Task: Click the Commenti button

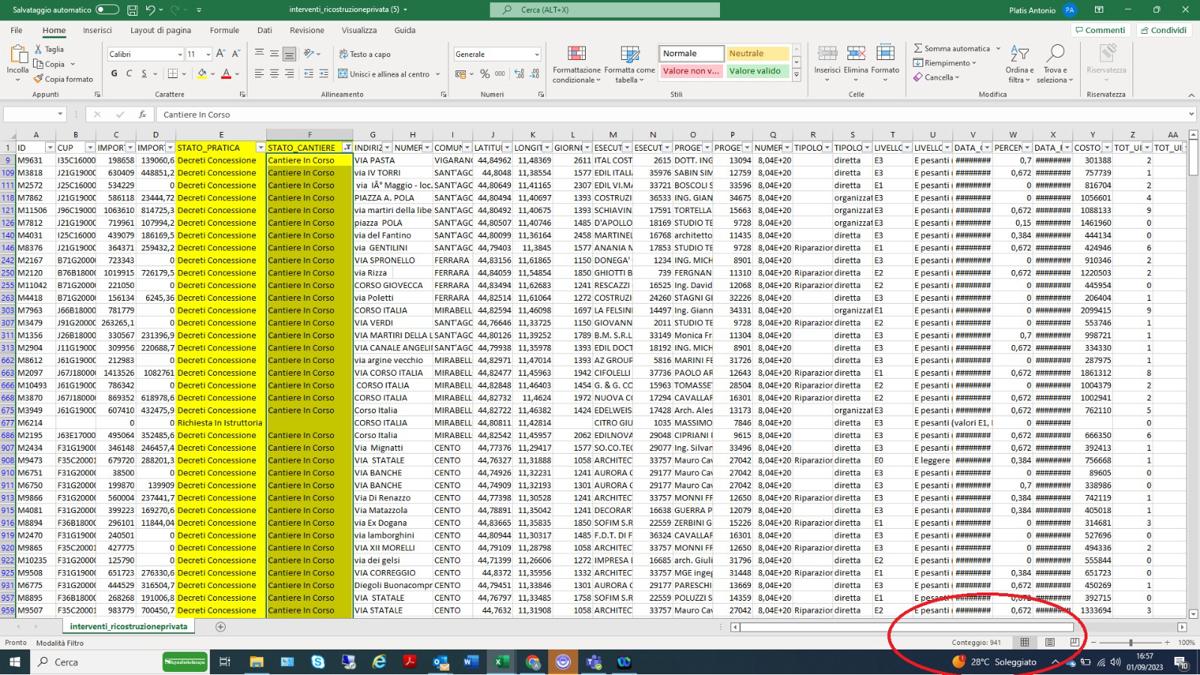Action: [1100, 30]
